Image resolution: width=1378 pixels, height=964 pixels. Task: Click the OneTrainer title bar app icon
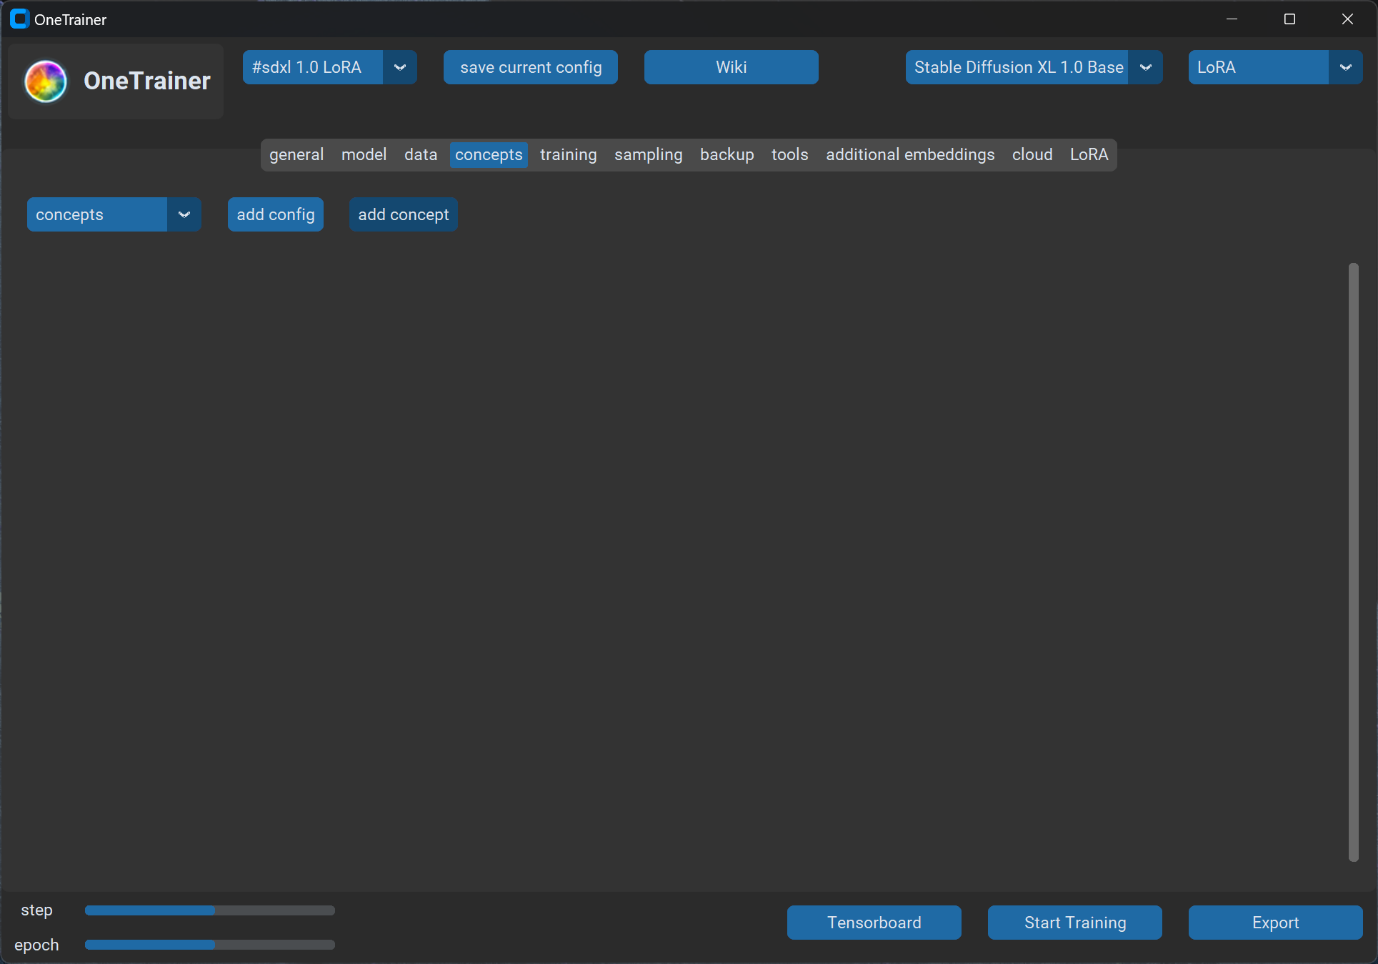[x=19, y=19]
